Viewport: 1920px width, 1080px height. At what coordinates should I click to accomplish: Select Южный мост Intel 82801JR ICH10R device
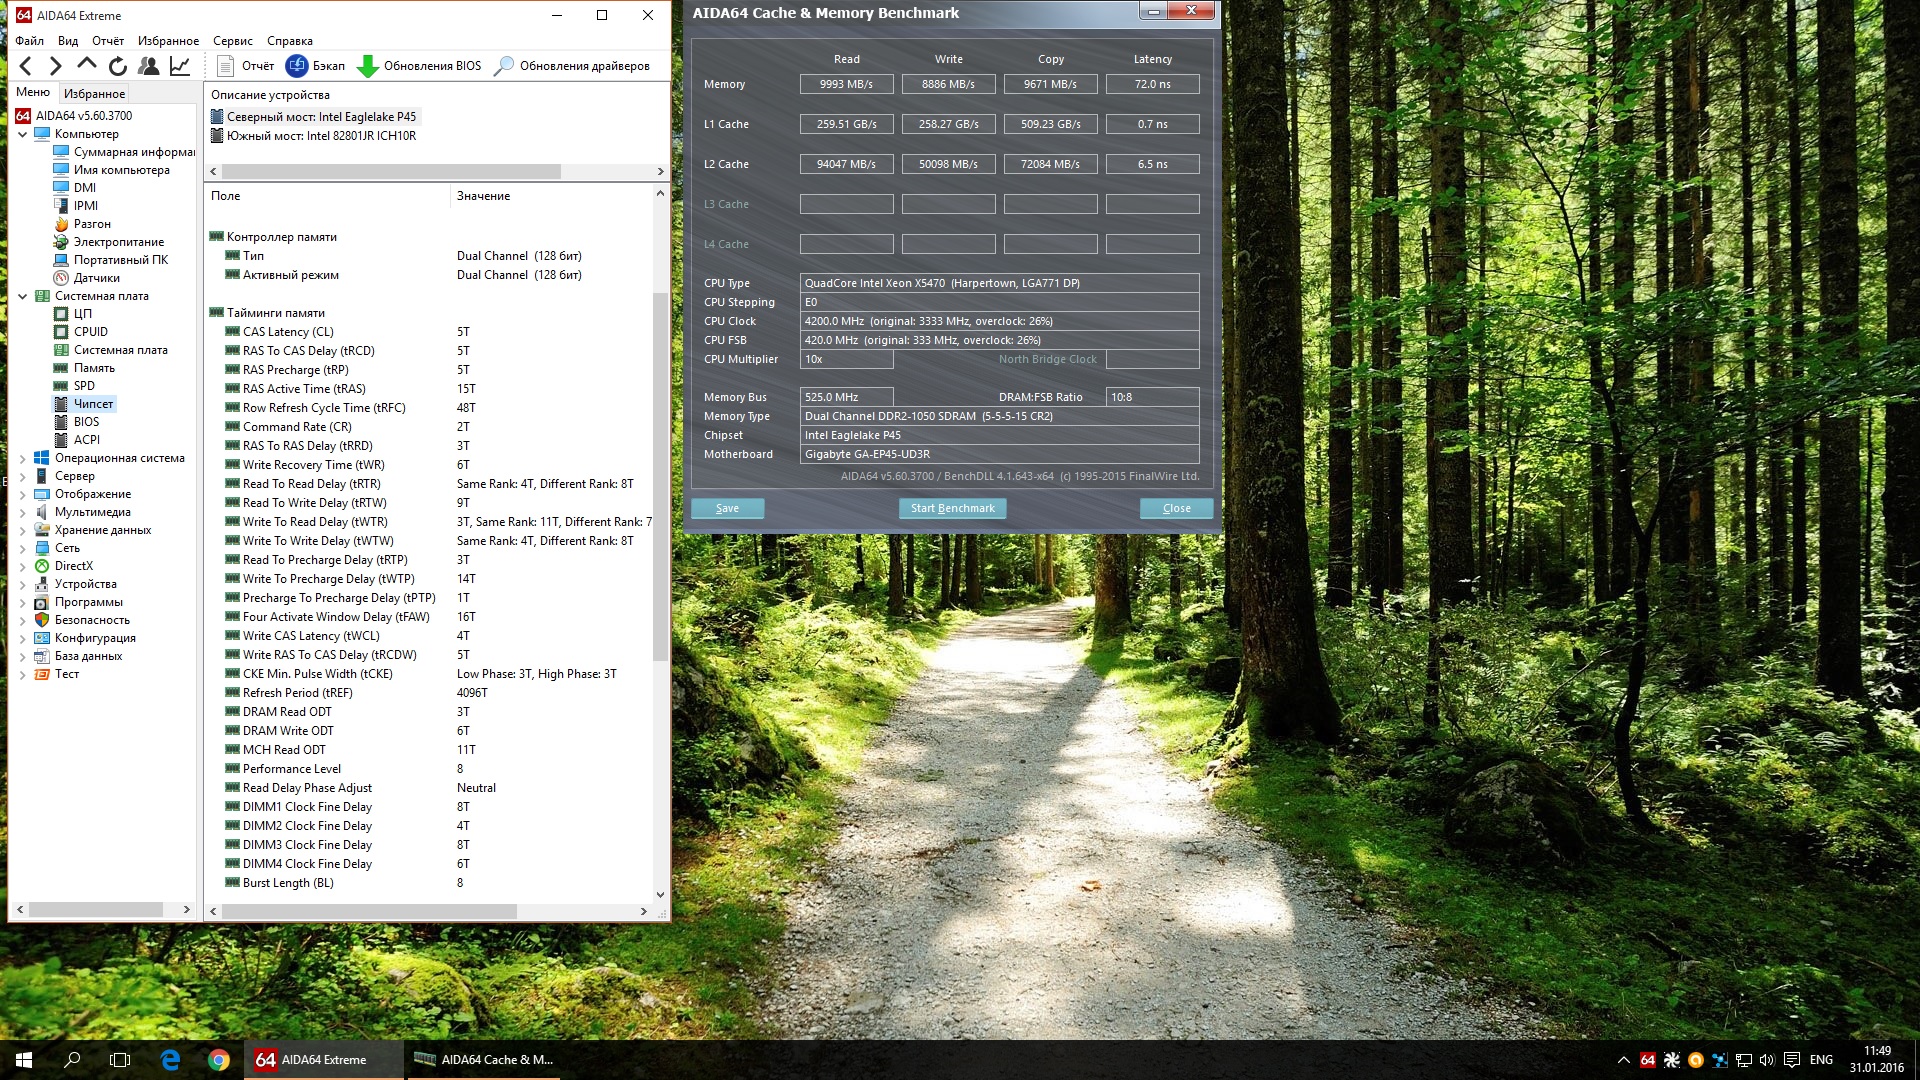(x=320, y=136)
